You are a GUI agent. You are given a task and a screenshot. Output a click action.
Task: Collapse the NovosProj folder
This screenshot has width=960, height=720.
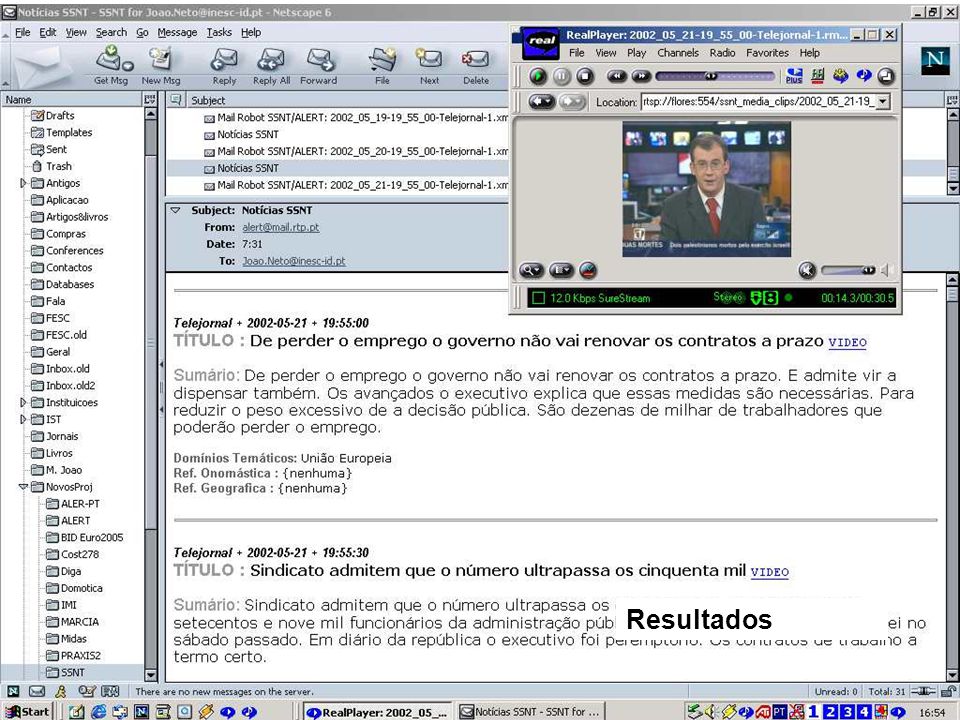tap(23, 487)
